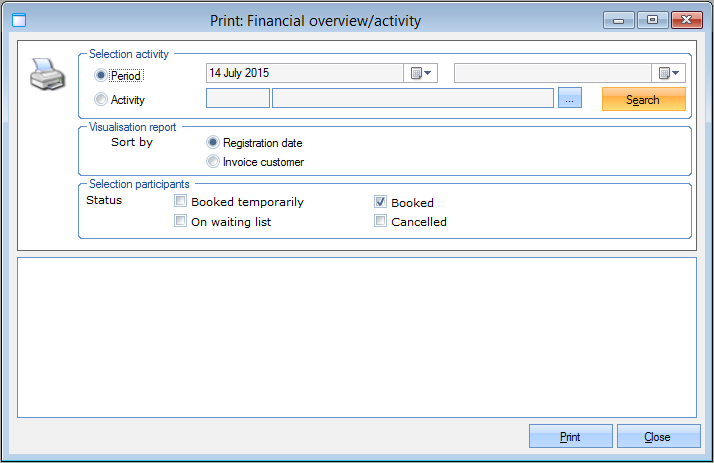Sort by Registration date

tap(213, 142)
